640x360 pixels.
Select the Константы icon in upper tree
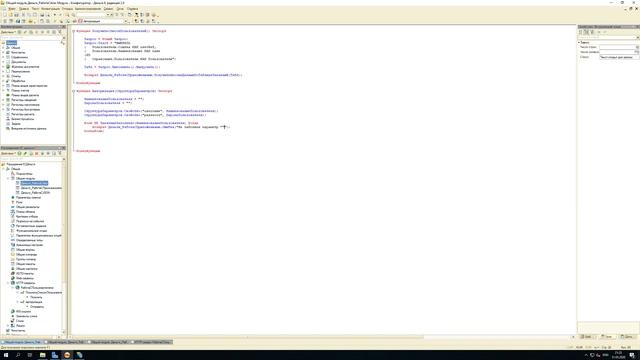click(x=8, y=53)
